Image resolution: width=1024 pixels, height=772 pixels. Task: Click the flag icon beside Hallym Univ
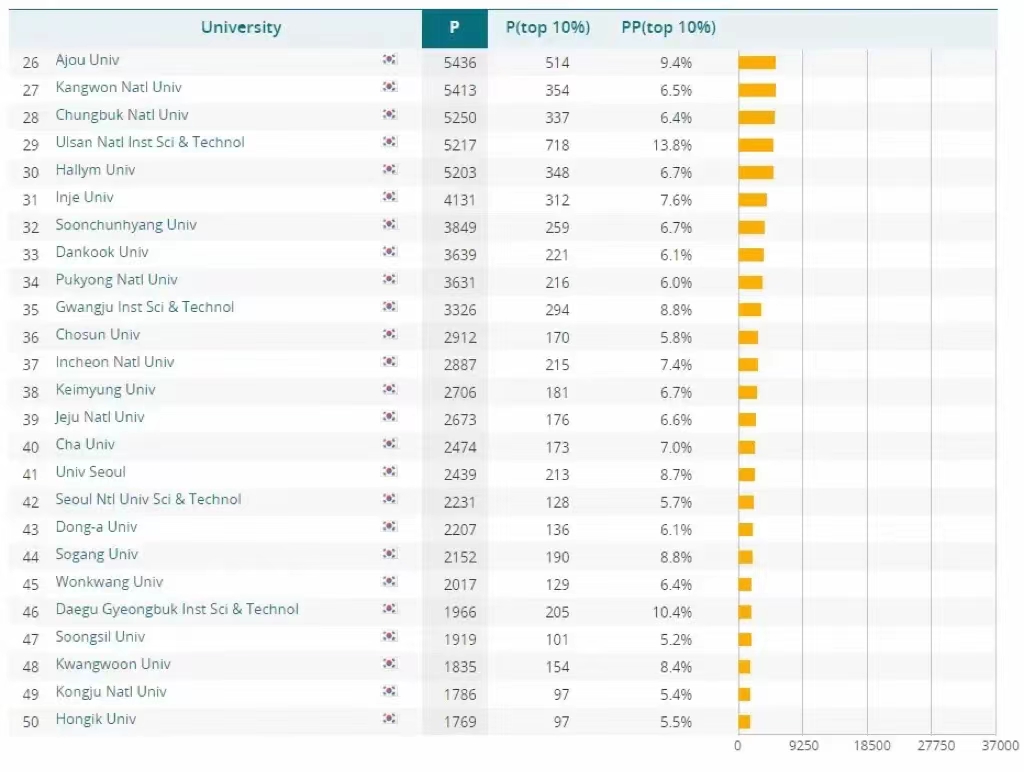coord(390,169)
